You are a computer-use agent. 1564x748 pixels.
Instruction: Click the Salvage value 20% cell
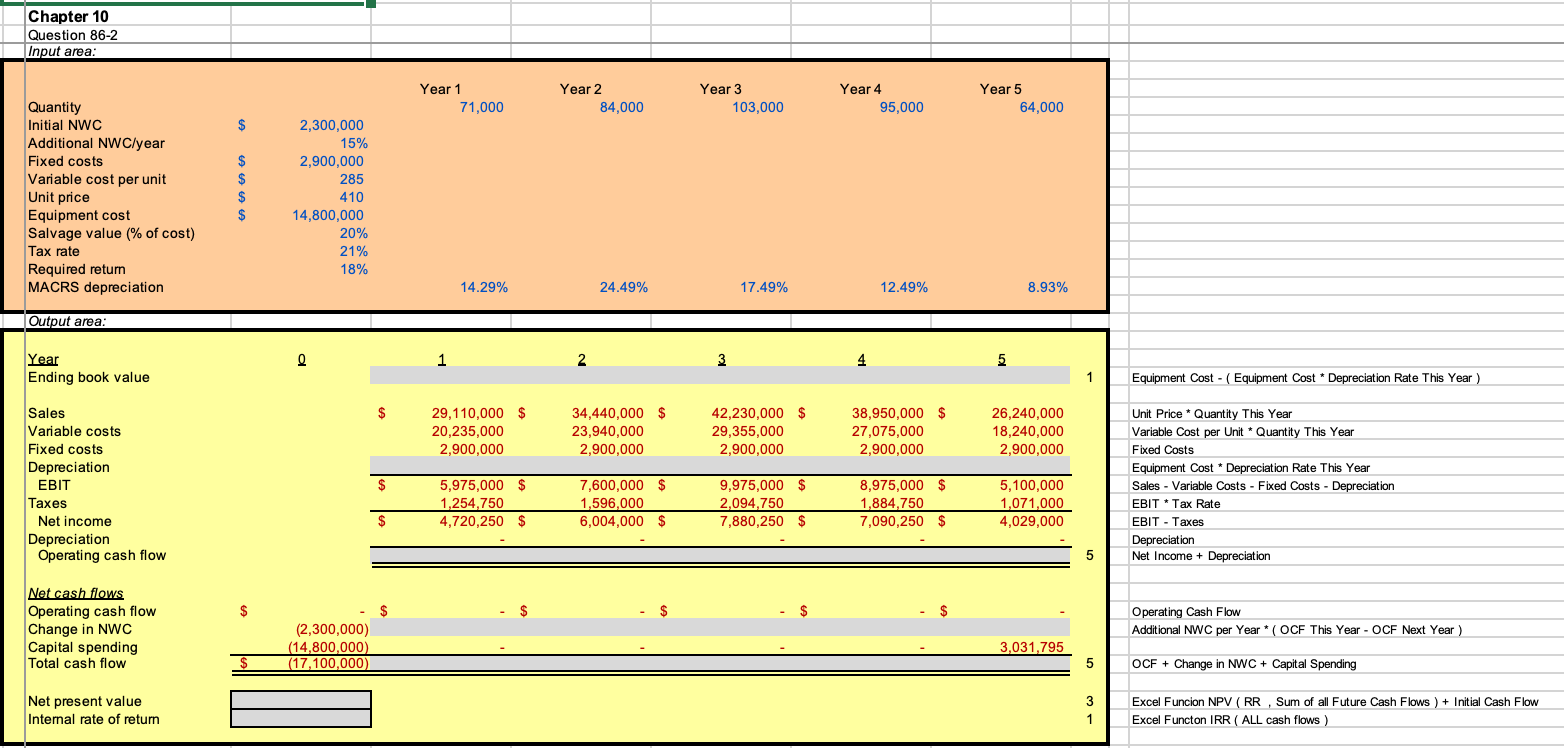click(355, 233)
